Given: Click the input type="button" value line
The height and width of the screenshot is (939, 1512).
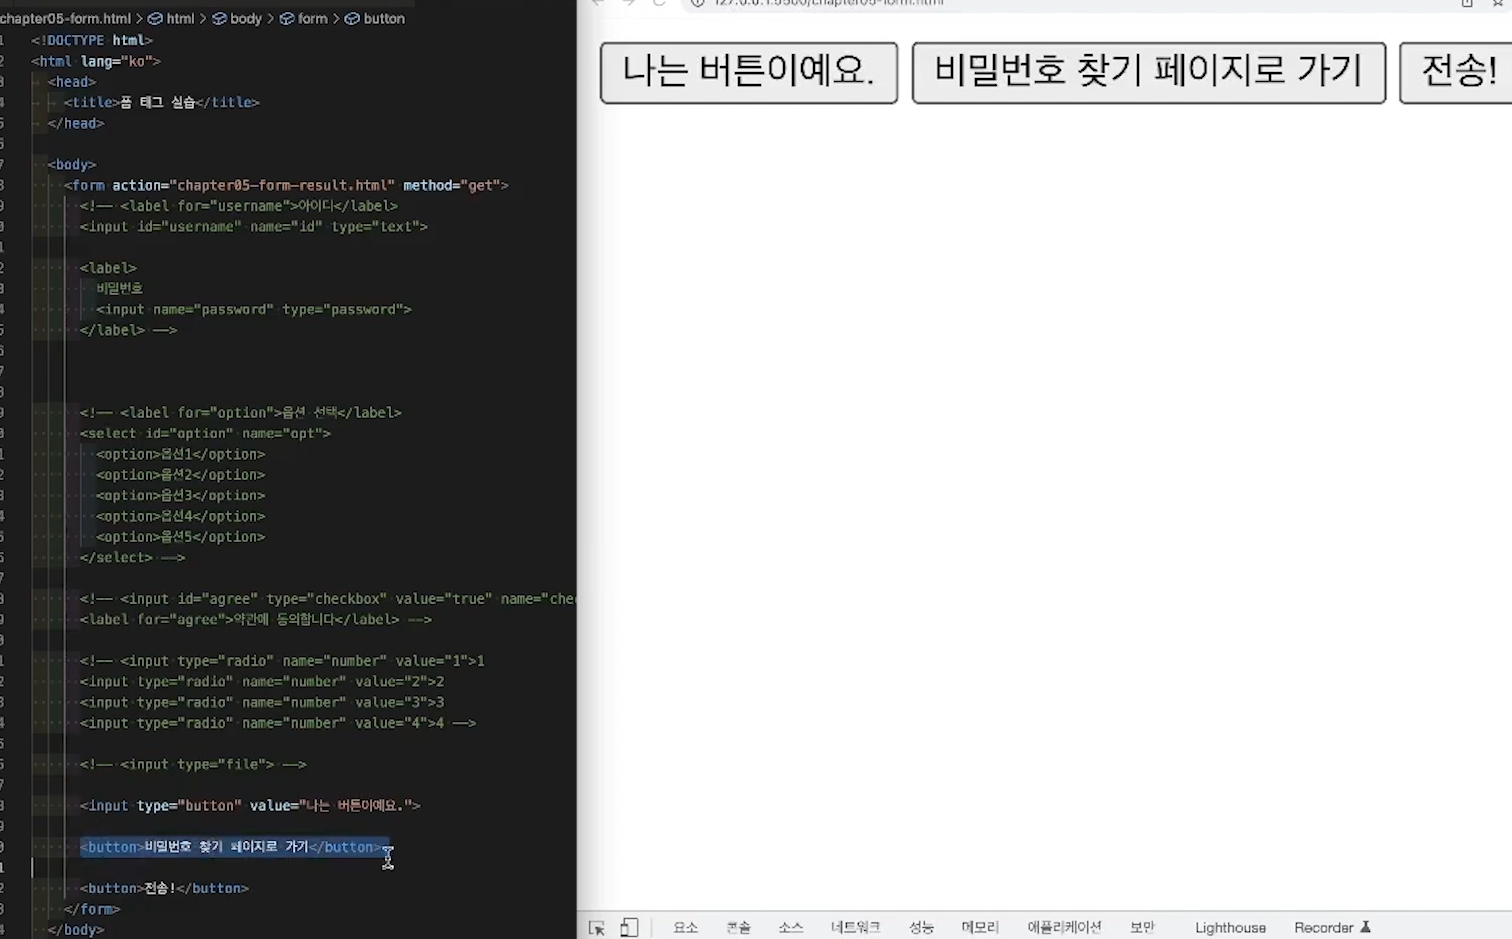Looking at the screenshot, I should click(250, 805).
